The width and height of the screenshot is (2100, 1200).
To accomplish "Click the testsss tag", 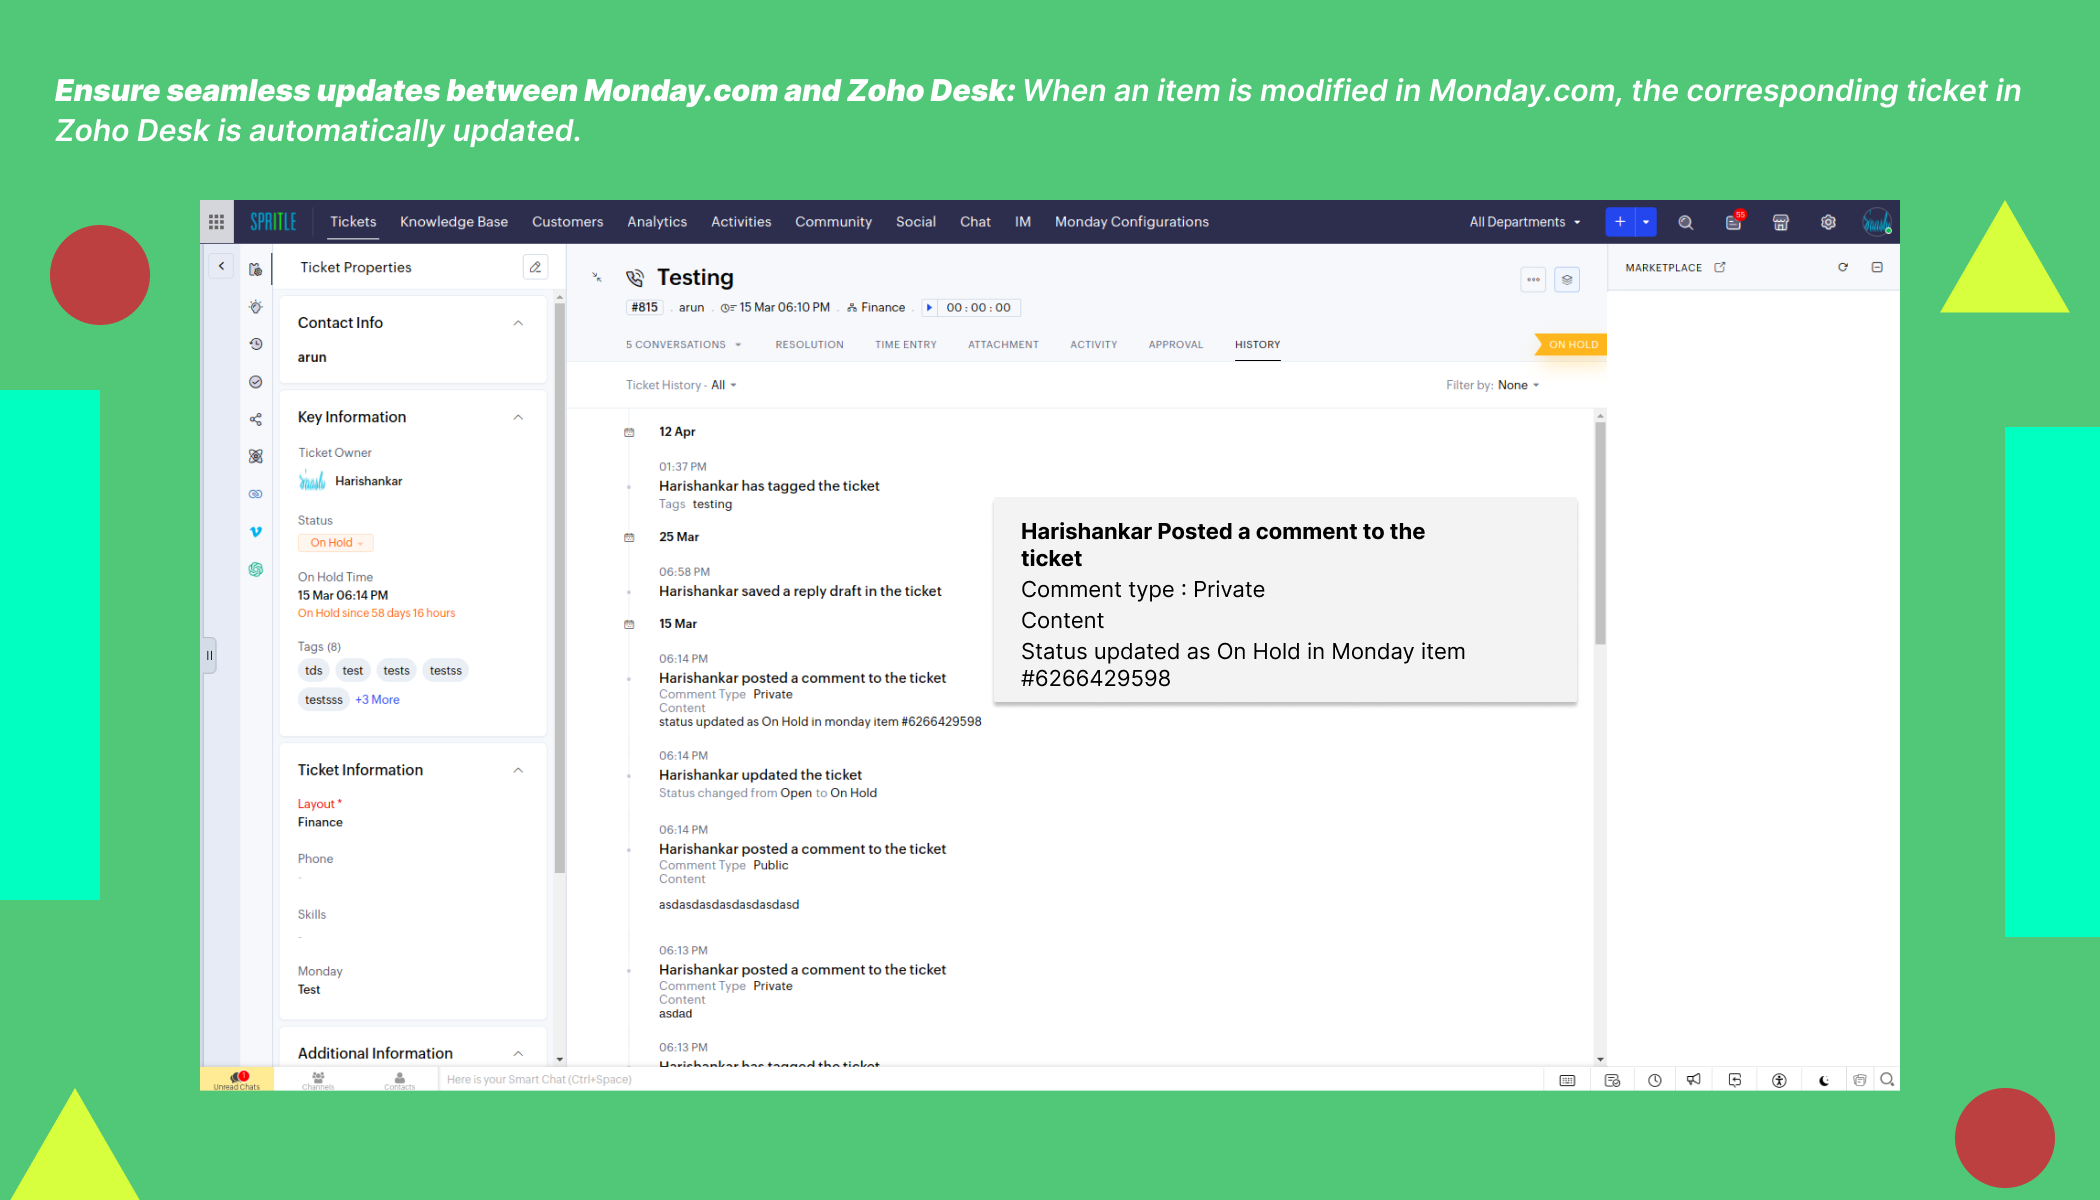I will click(324, 700).
